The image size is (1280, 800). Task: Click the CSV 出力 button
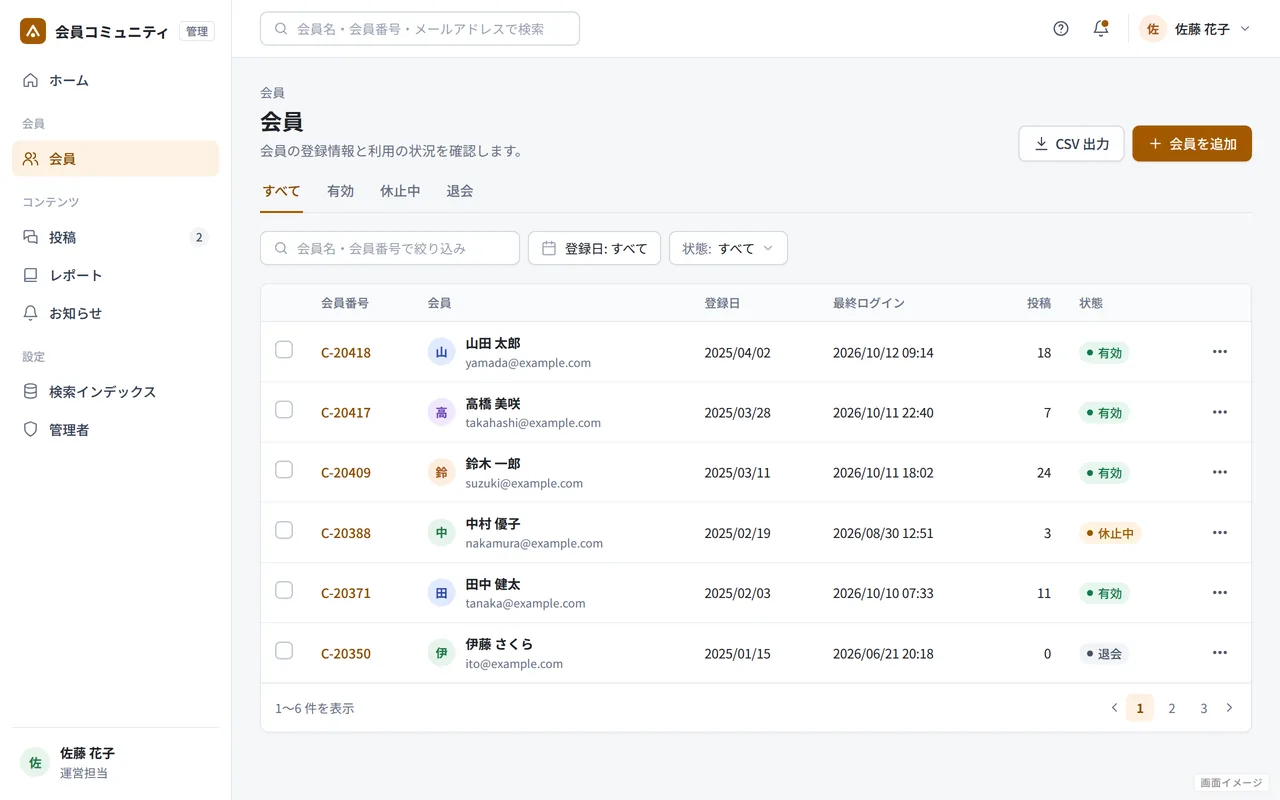pos(1071,144)
